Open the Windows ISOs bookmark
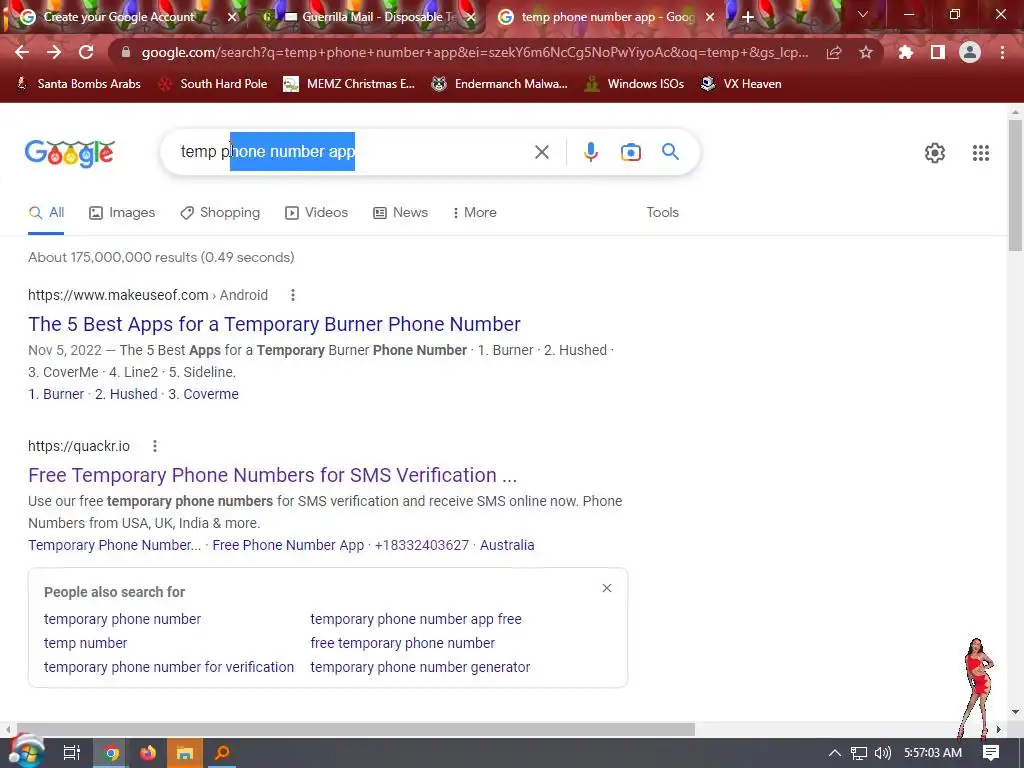This screenshot has width=1024, height=768. pos(634,84)
